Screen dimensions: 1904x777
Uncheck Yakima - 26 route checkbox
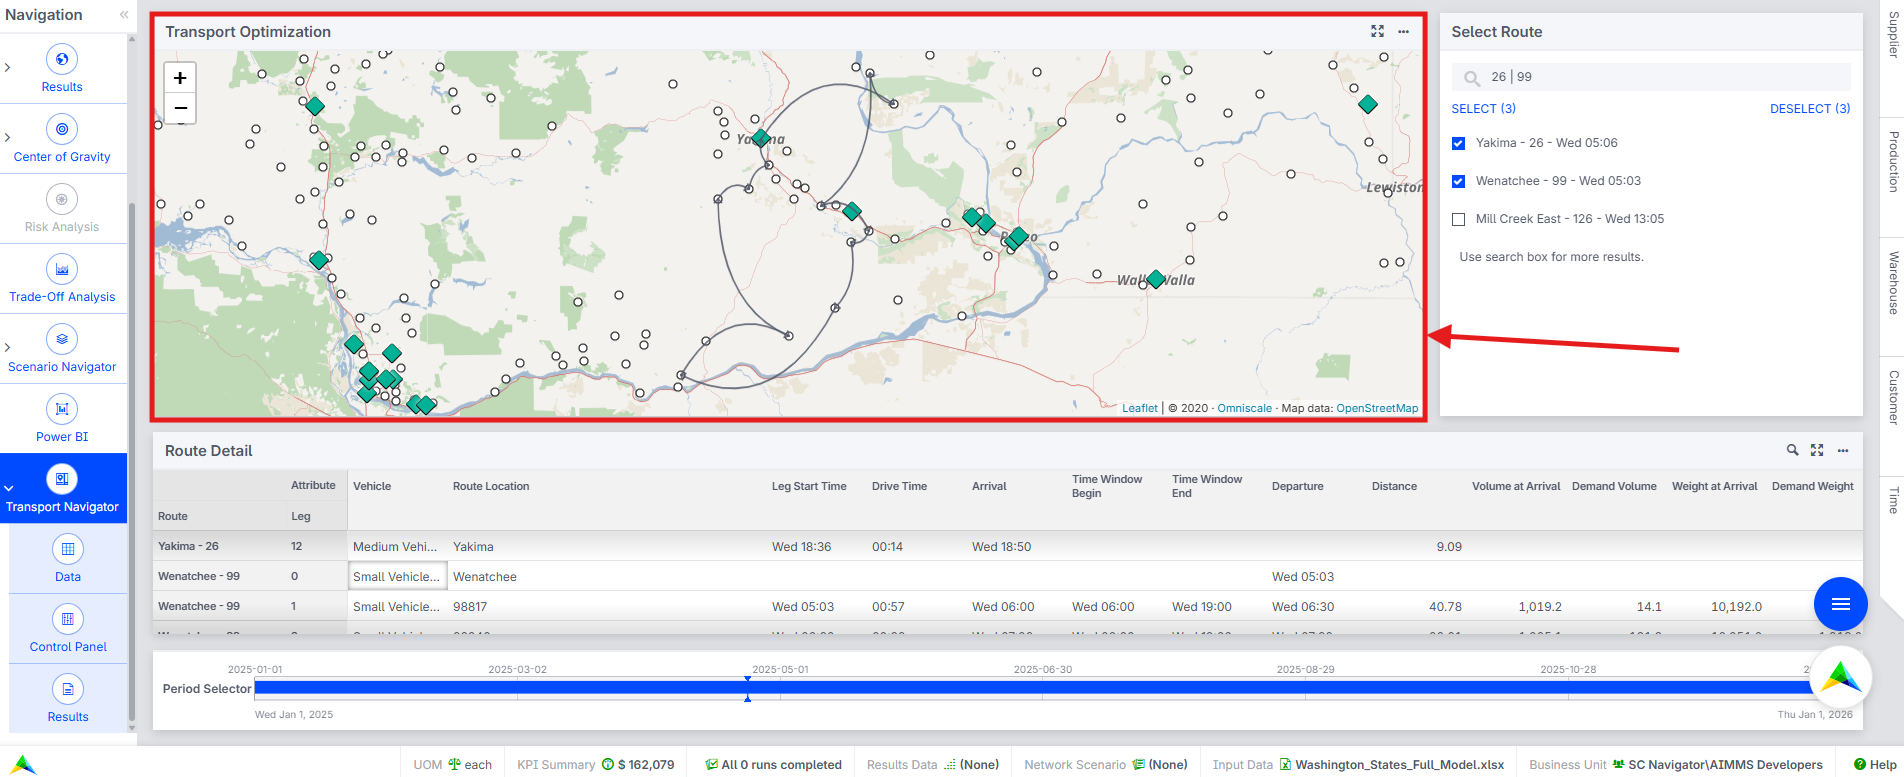click(1458, 144)
